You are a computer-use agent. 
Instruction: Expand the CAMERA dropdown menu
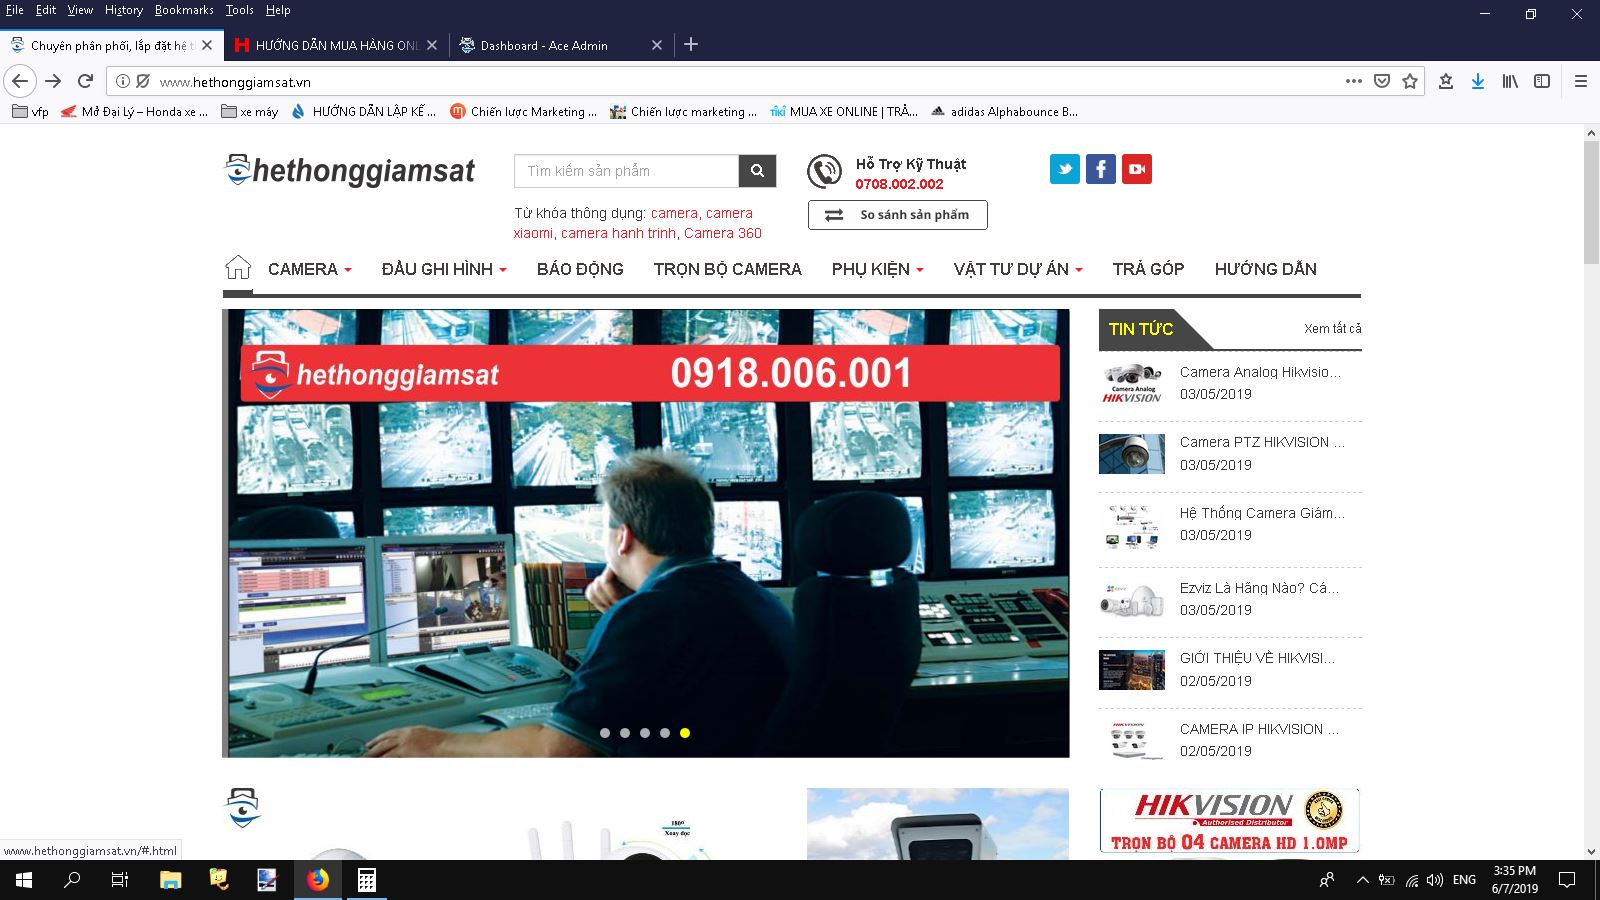point(310,269)
